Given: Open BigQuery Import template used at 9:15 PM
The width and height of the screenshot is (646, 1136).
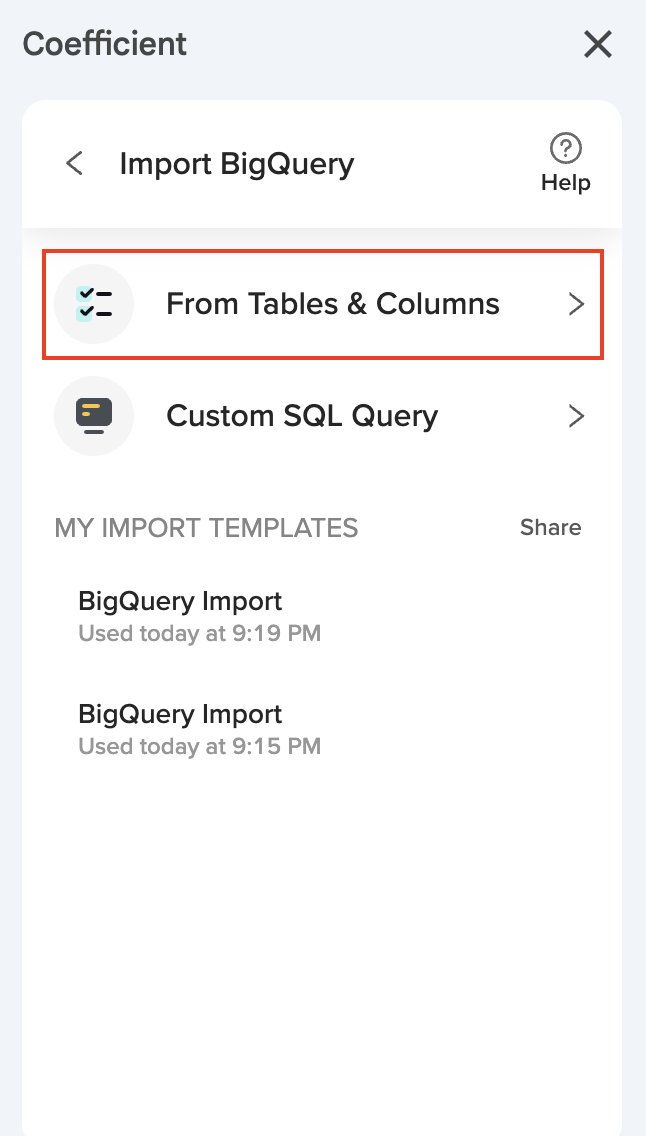Looking at the screenshot, I should click(x=180, y=714).
